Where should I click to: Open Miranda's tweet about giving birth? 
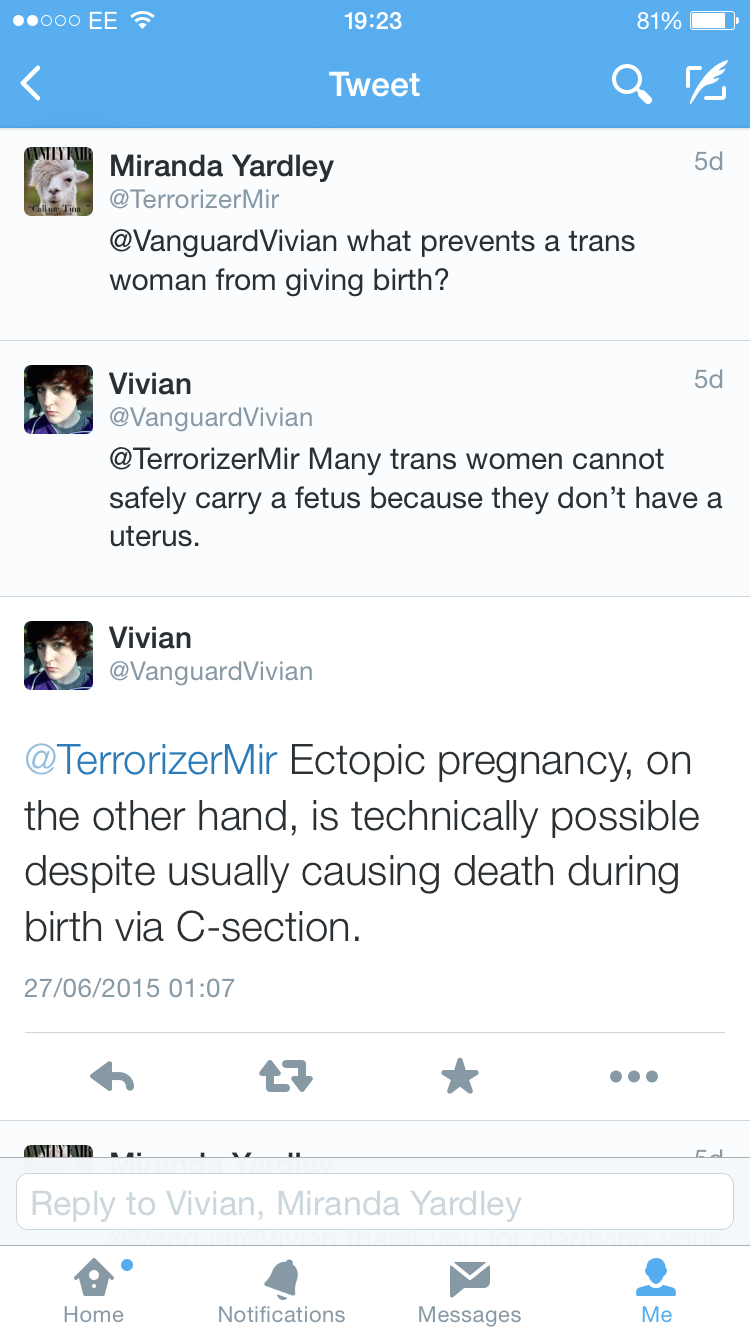click(372, 260)
